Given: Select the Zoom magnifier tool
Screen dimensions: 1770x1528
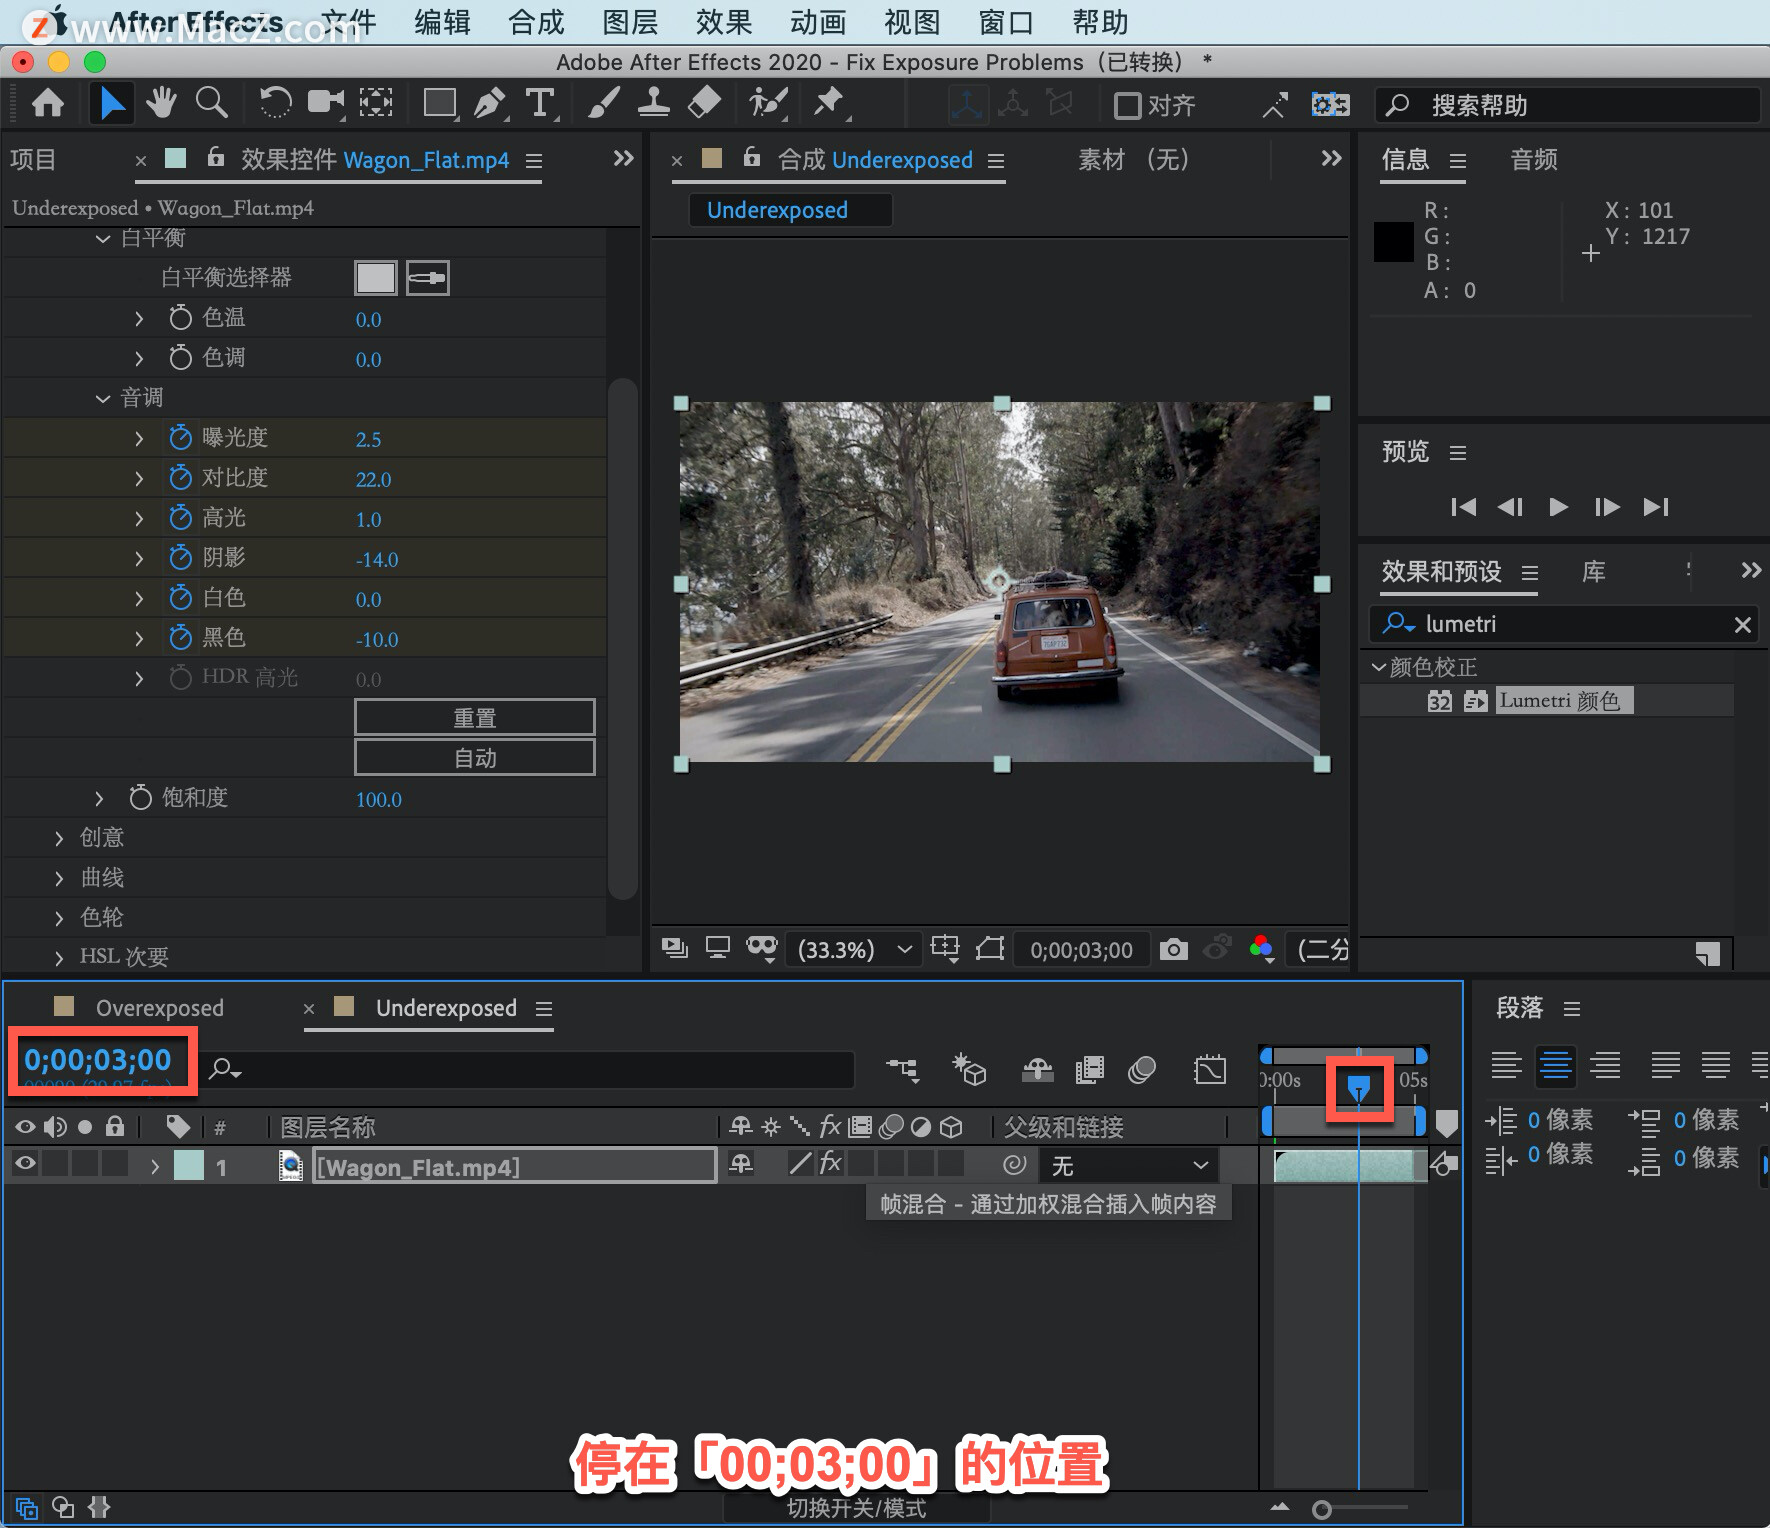Looking at the screenshot, I should tap(211, 103).
